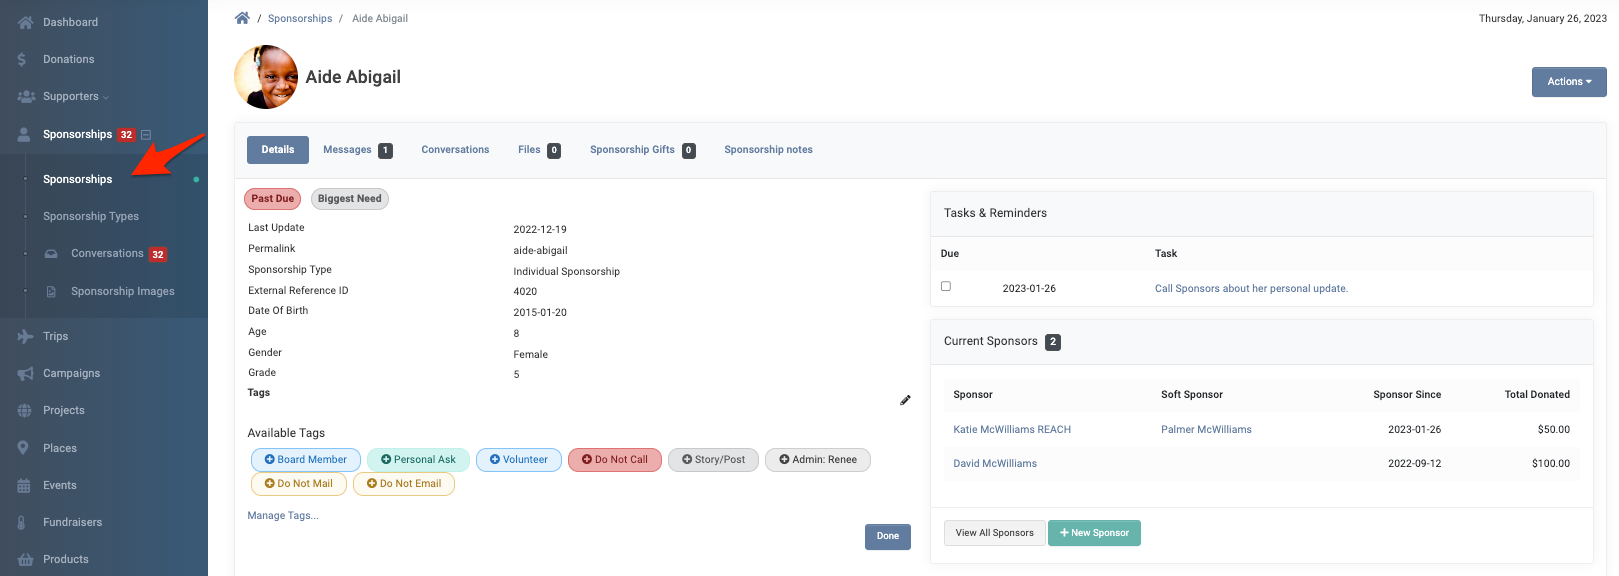Select Sponsorships submenu item in sidebar
Viewport: 1619px width, 576px height.
point(78,179)
